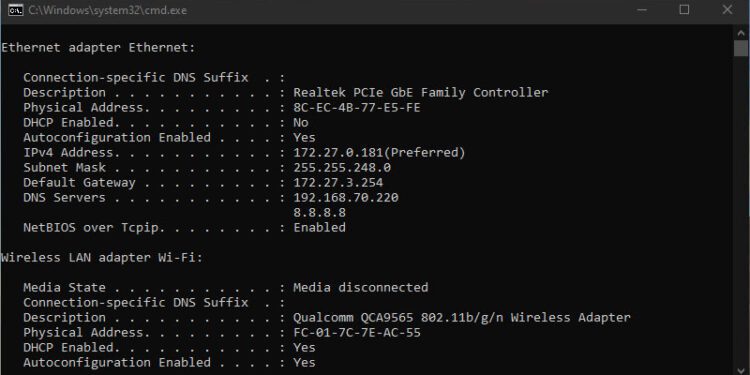Click the DNS server 192.168.70.220 value

[x=346, y=198]
